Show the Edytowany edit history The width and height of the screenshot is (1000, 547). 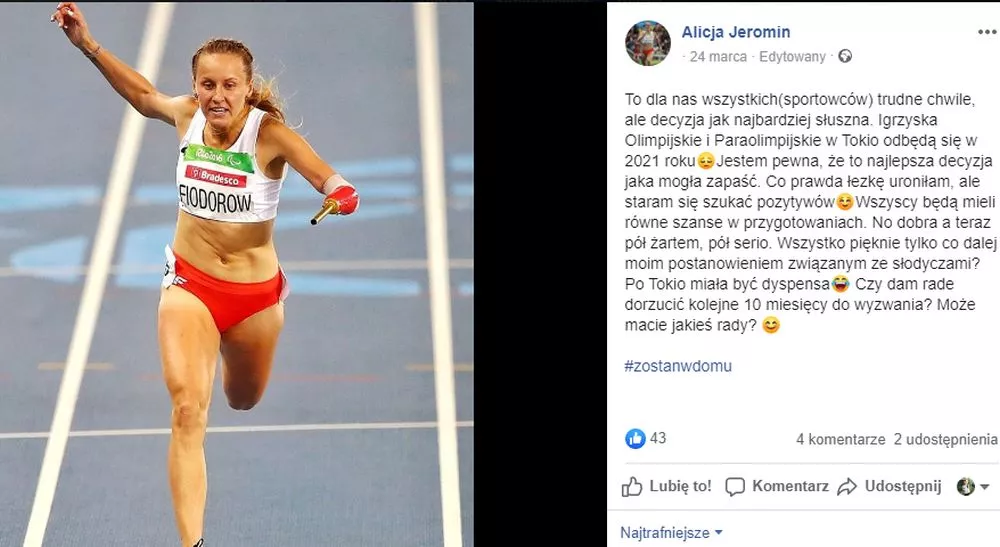(792, 57)
